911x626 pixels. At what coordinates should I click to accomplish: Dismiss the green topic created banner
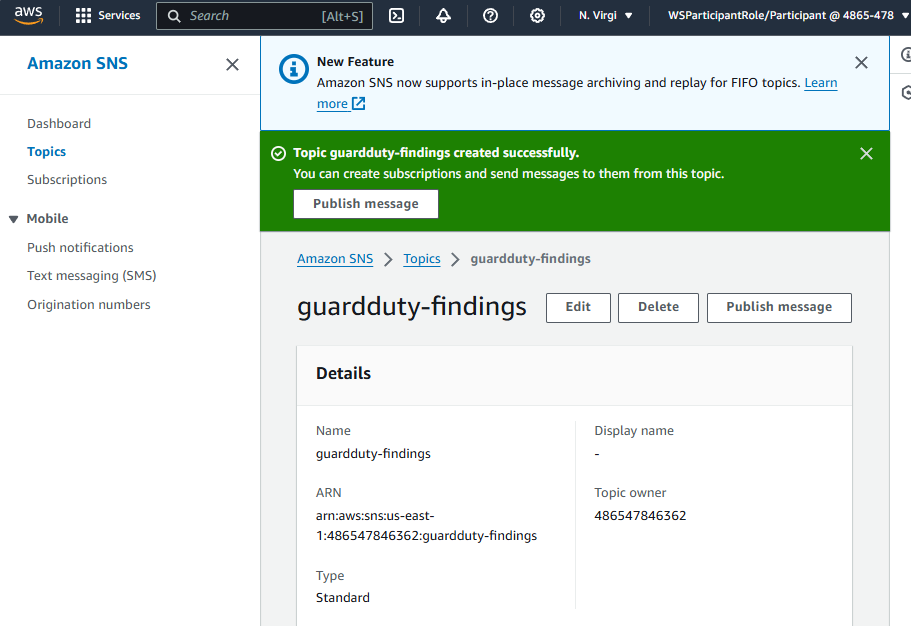point(866,153)
